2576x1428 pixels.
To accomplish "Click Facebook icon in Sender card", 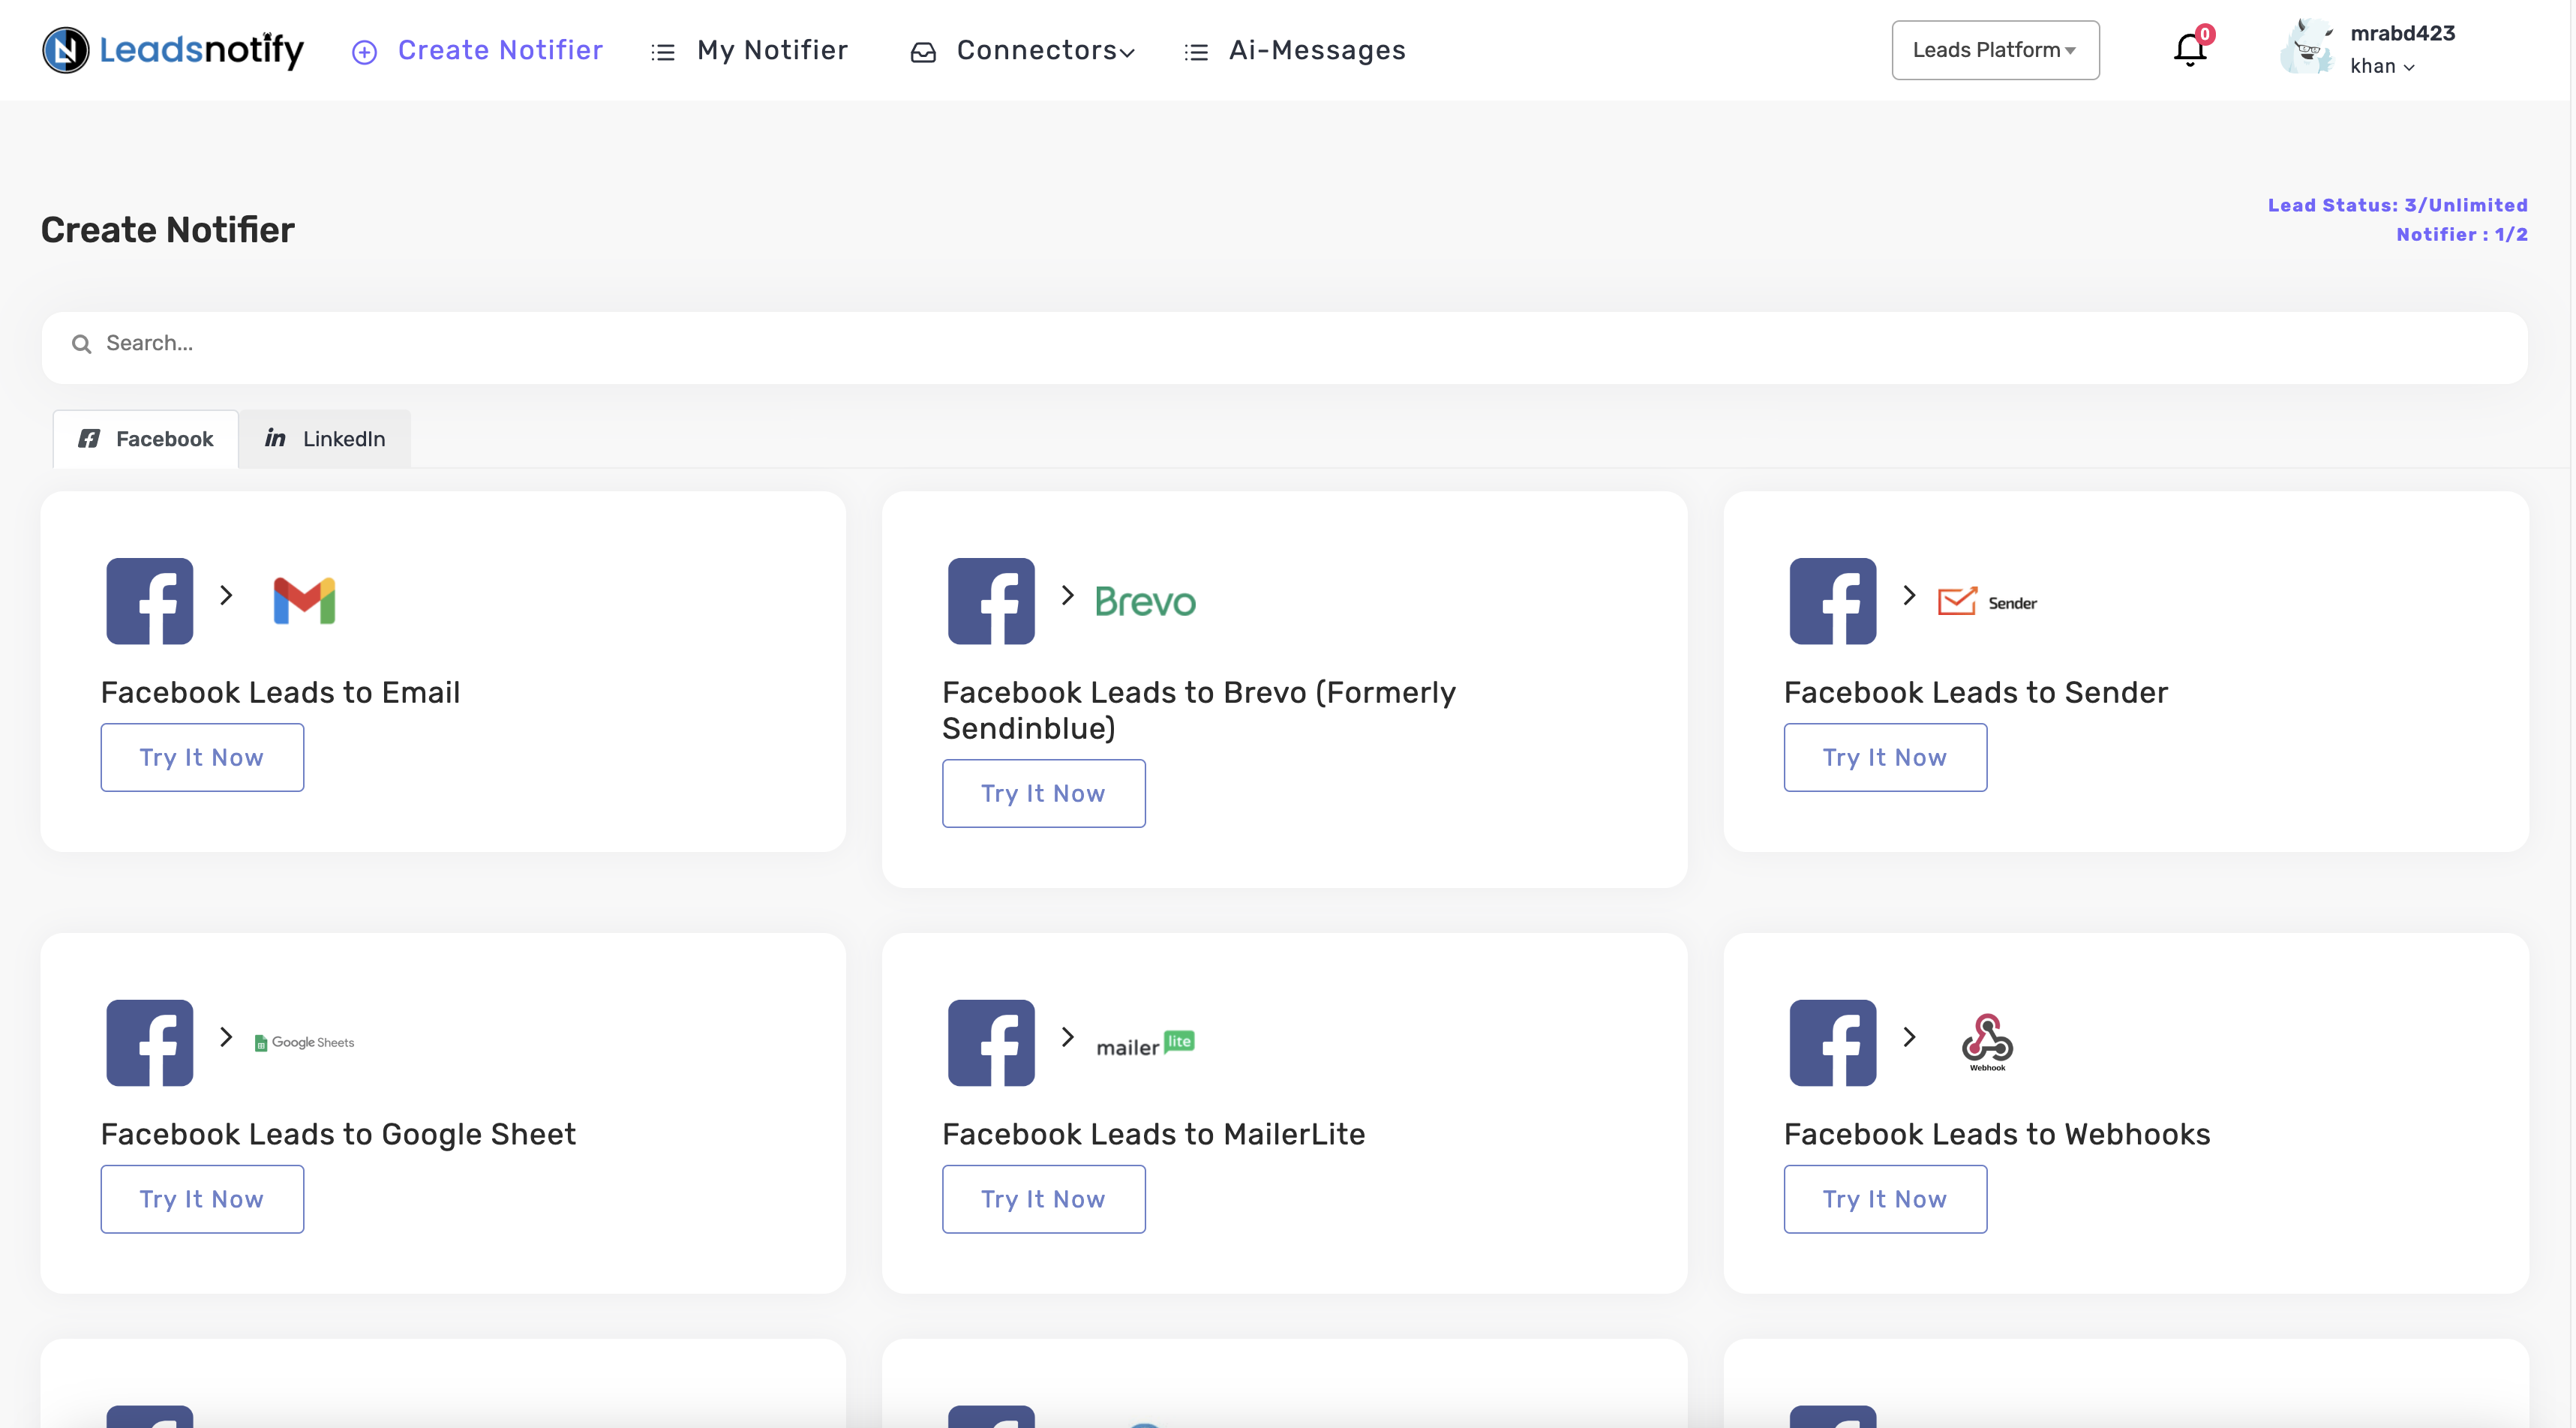I will coord(1833,600).
